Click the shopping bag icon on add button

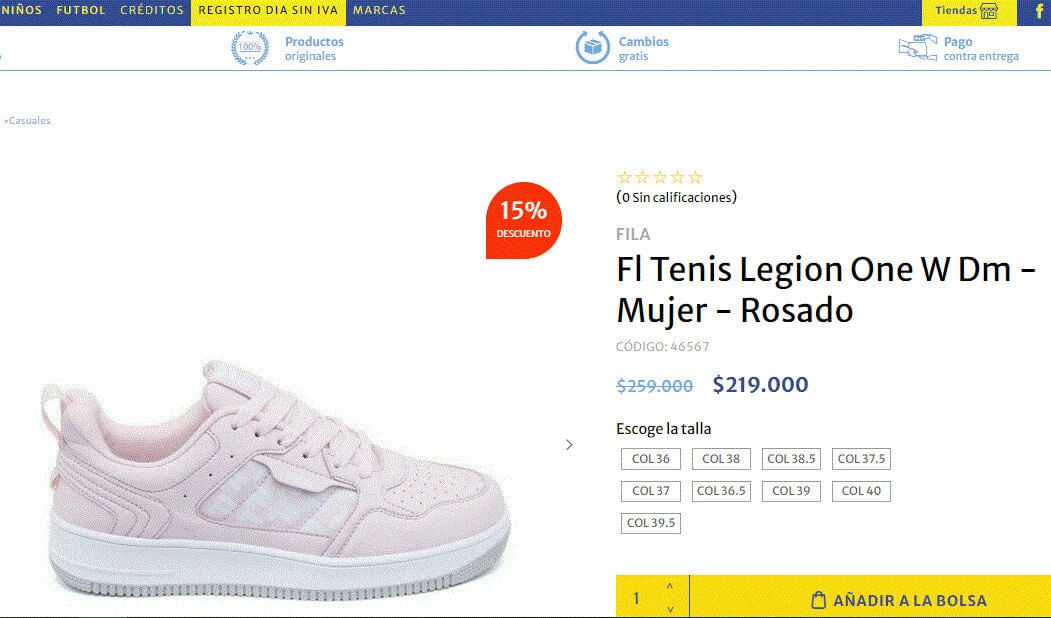(x=818, y=600)
